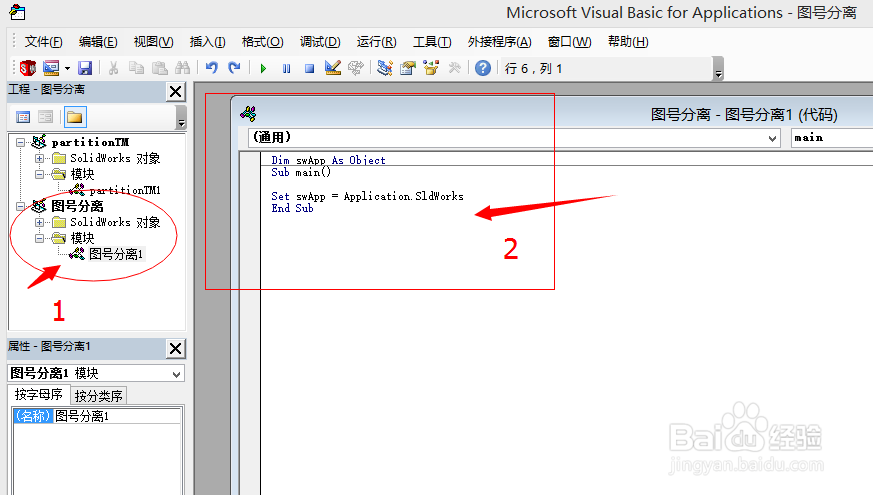Open the 外接程序(A) menu
Screen dimensions: 873x495
499,42
